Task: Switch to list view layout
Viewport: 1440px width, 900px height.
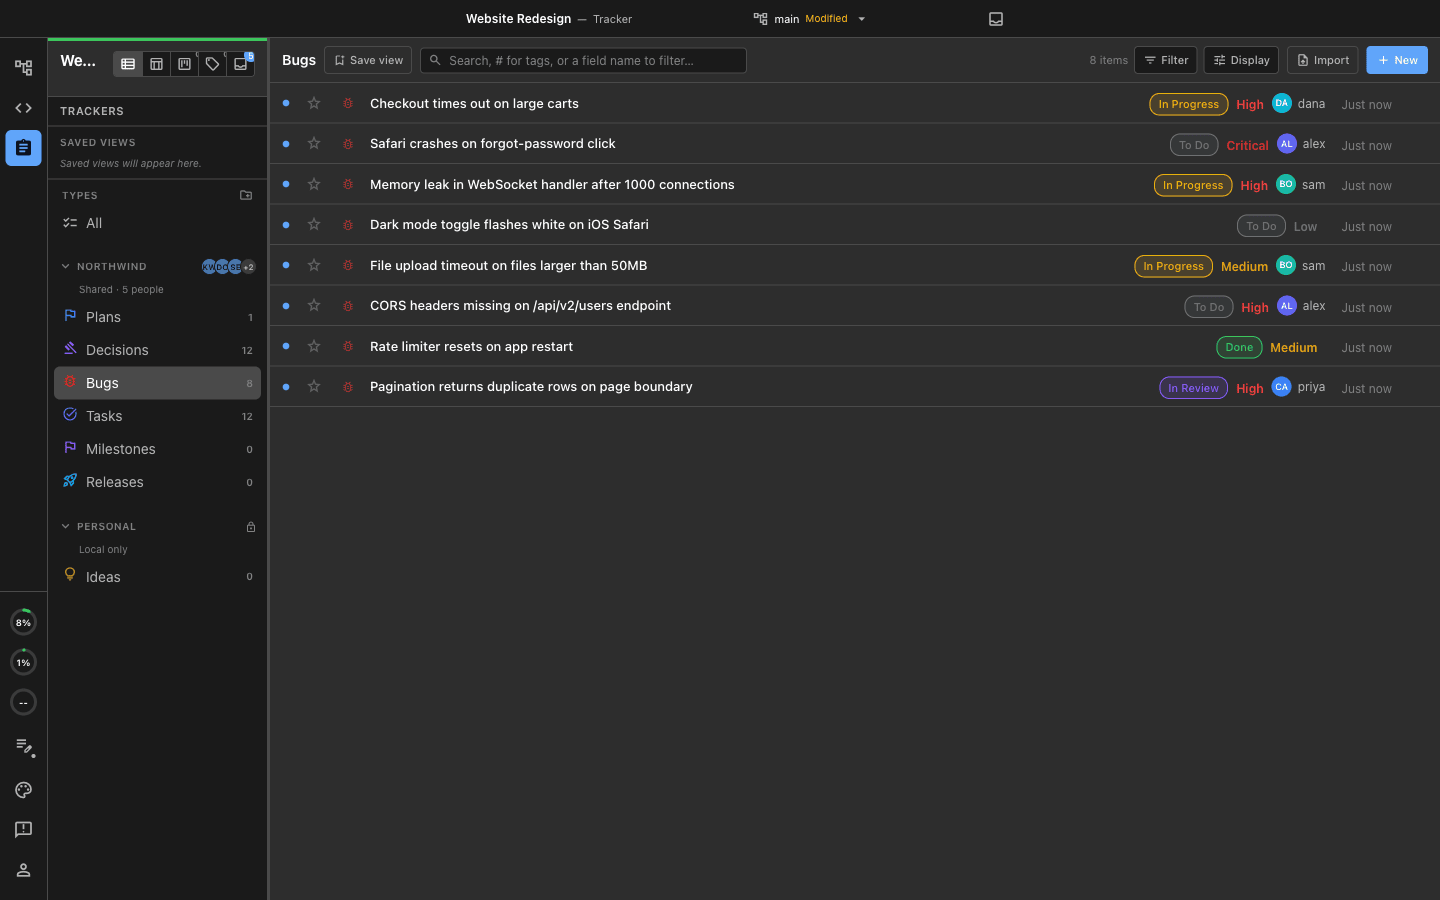Action: 128,64
